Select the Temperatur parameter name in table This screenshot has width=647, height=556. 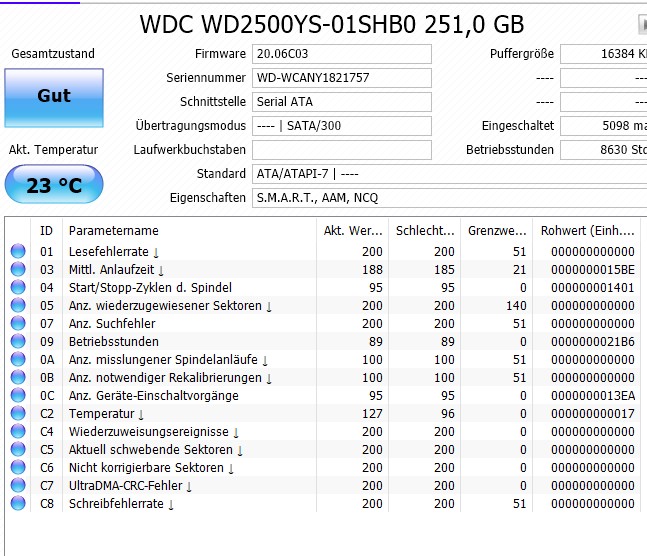coord(102,413)
